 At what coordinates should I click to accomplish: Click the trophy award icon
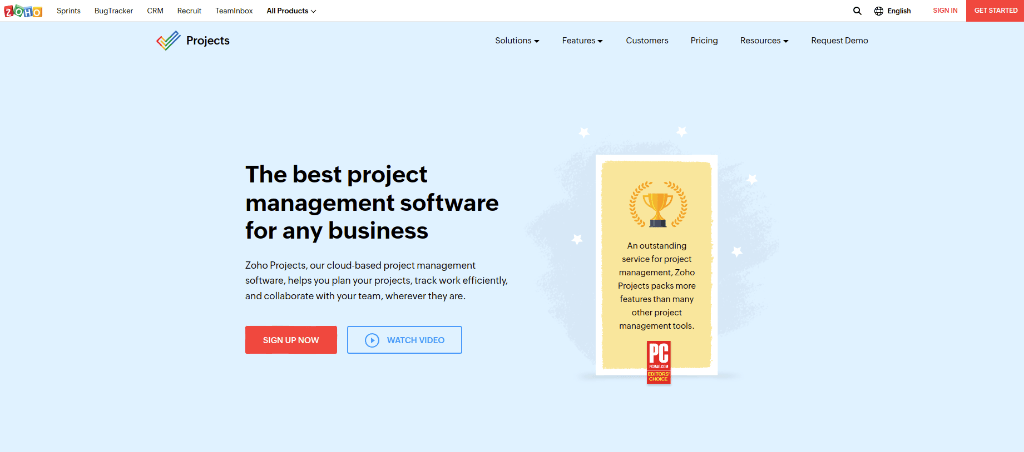click(658, 204)
